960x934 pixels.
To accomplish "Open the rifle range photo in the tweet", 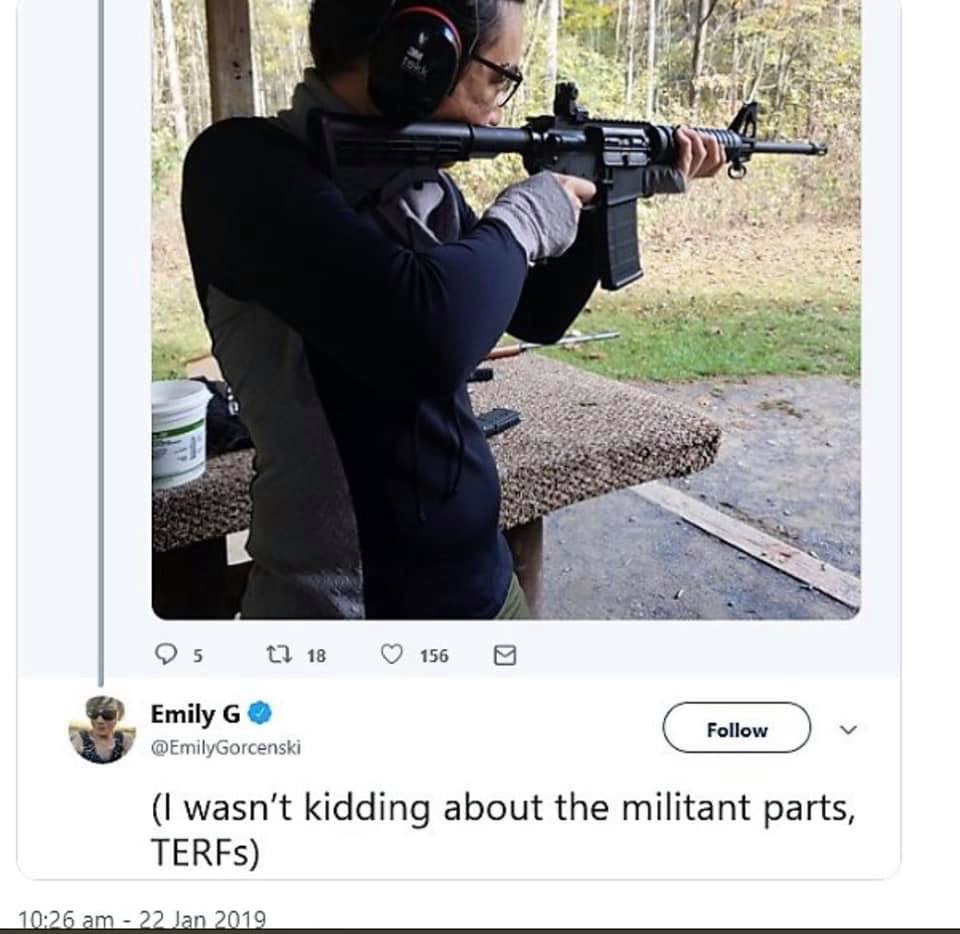I will 506,309.
